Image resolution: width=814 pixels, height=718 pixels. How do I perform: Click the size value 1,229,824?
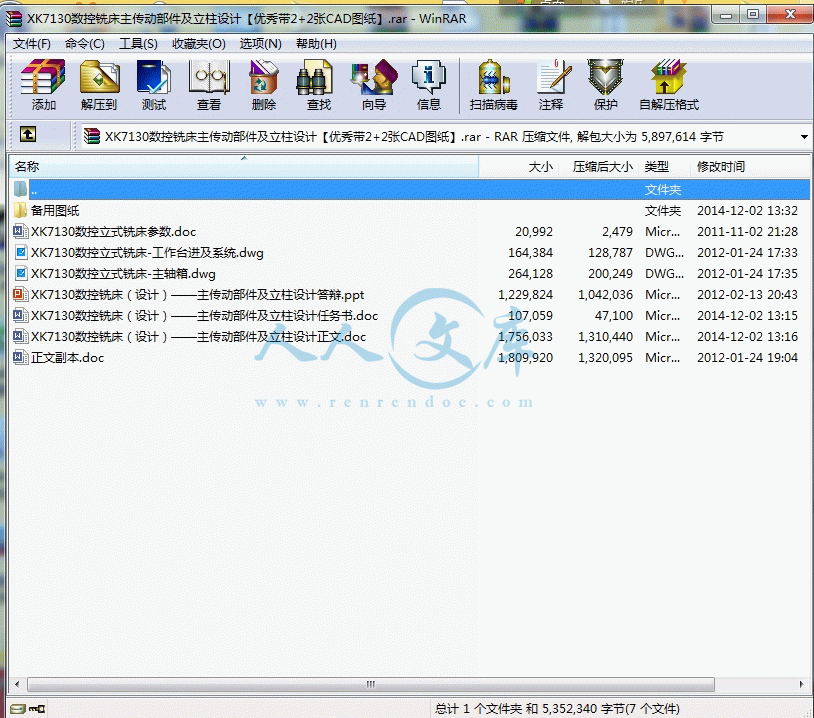(525, 295)
